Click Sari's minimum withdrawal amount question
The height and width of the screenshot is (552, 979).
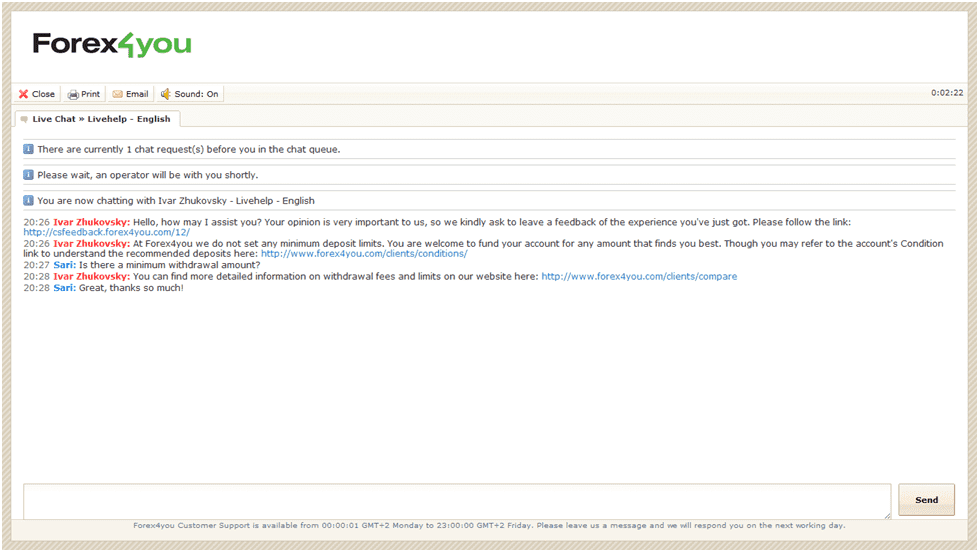click(169, 265)
